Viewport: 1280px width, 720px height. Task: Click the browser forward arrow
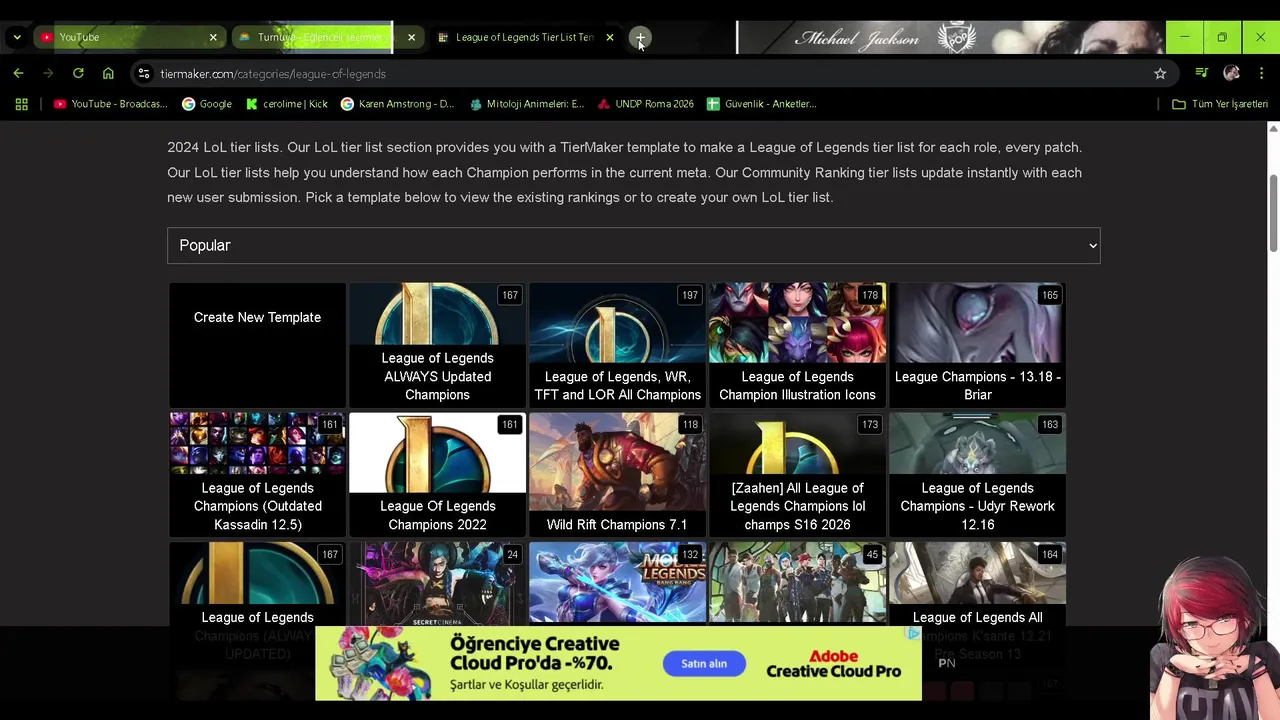[x=48, y=73]
